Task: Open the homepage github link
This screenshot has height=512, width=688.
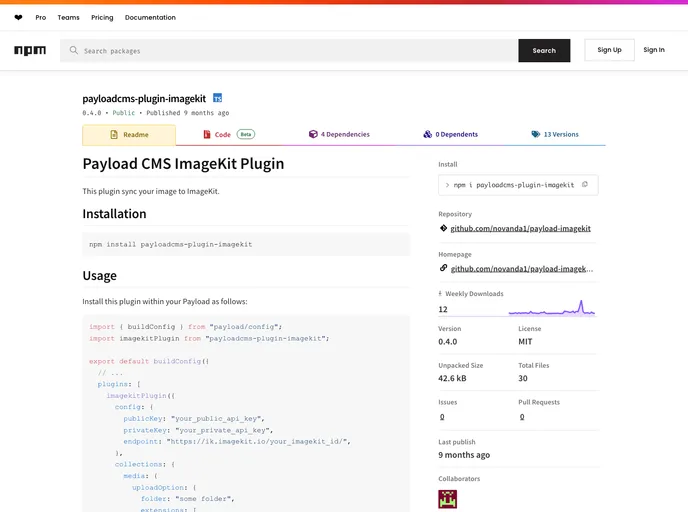Action: 522,269
